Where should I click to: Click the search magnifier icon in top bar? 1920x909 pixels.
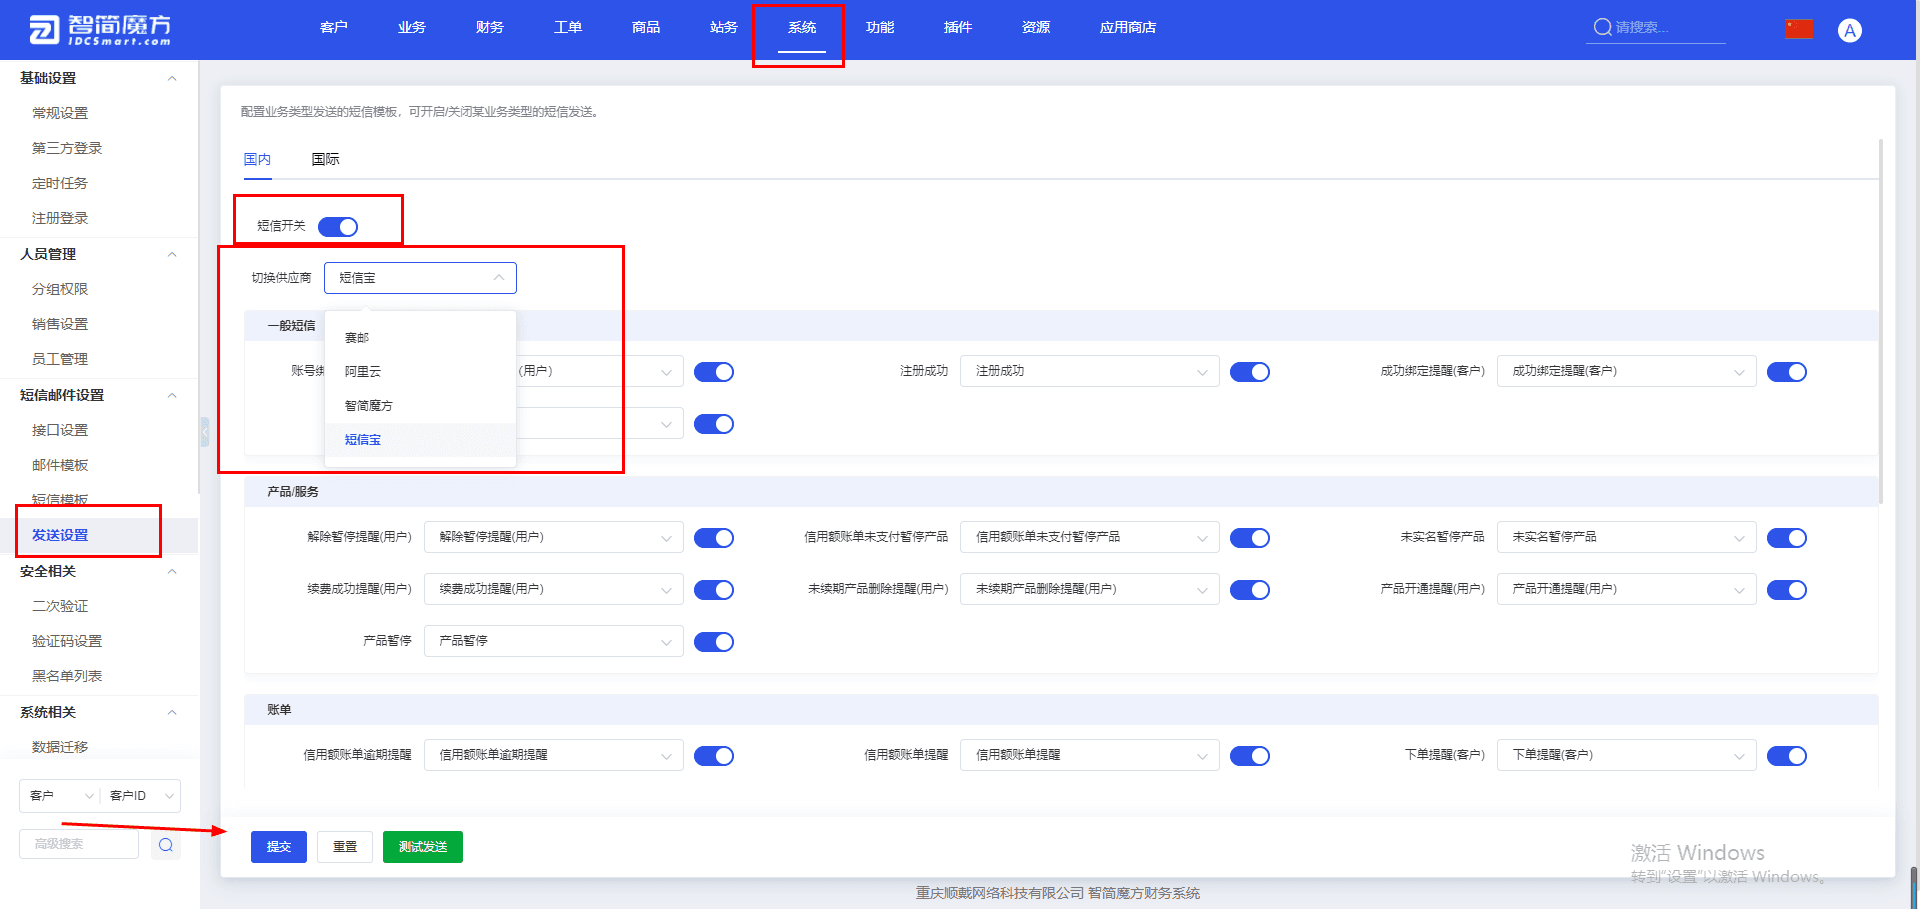pyautogui.click(x=1602, y=27)
